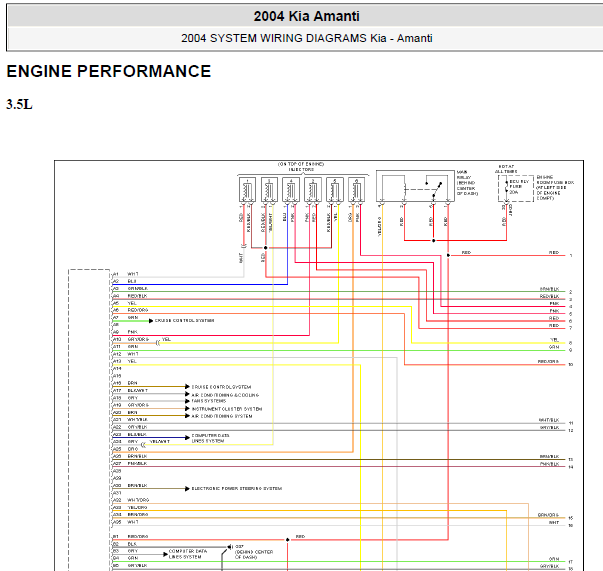Click the "AIR CONDITIONING SYSTEM" label at pin A20
The image size is (603, 571).
tap(222, 416)
